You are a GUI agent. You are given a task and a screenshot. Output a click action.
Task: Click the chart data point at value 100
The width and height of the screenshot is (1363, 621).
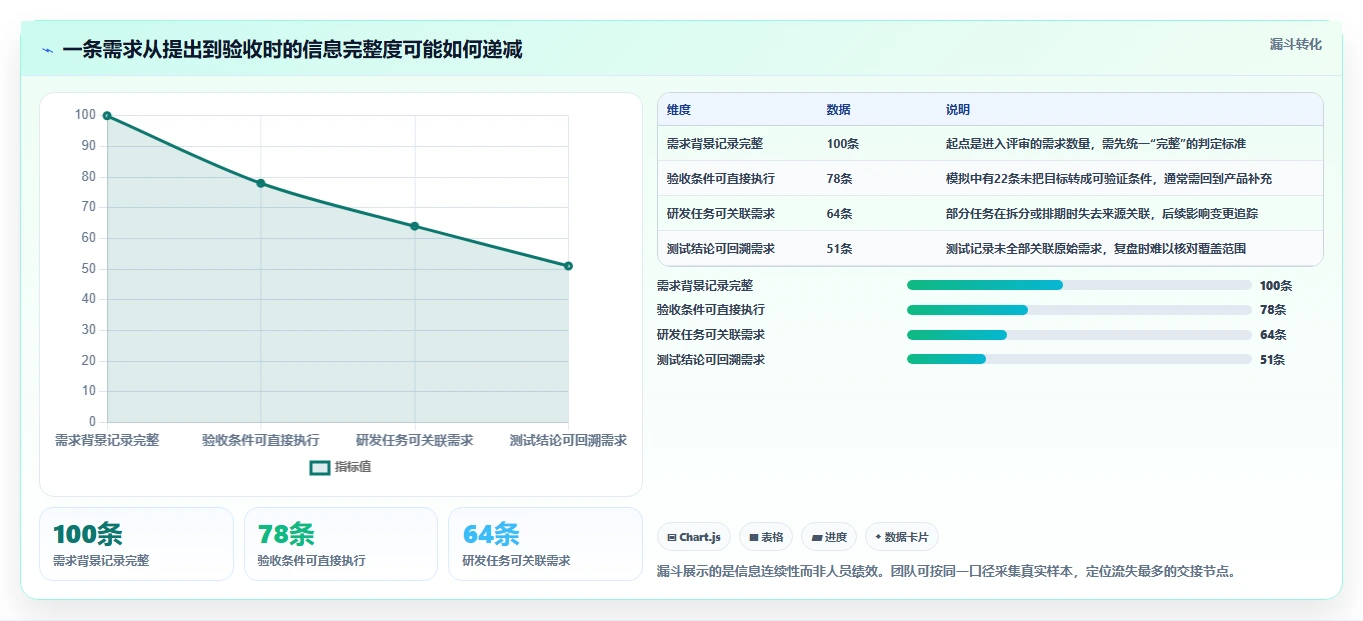tap(107, 116)
